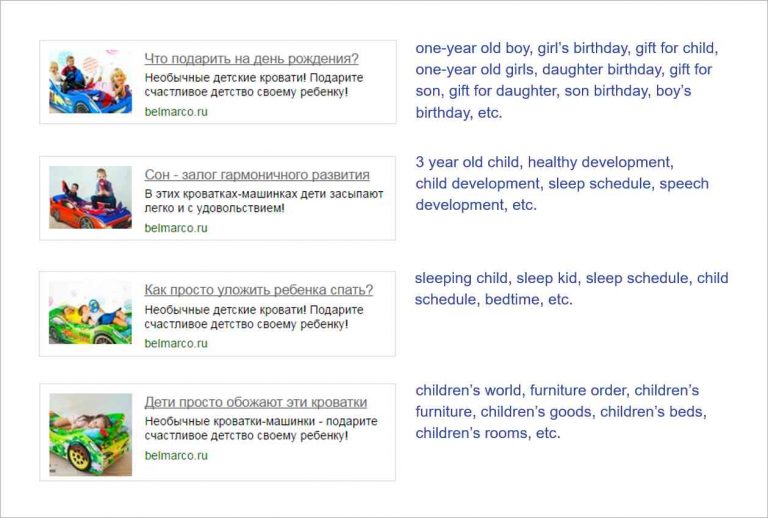Click third ad description under bedtime headline
Image resolution: width=768 pixels, height=518 pixels.
tap(254, 317)
